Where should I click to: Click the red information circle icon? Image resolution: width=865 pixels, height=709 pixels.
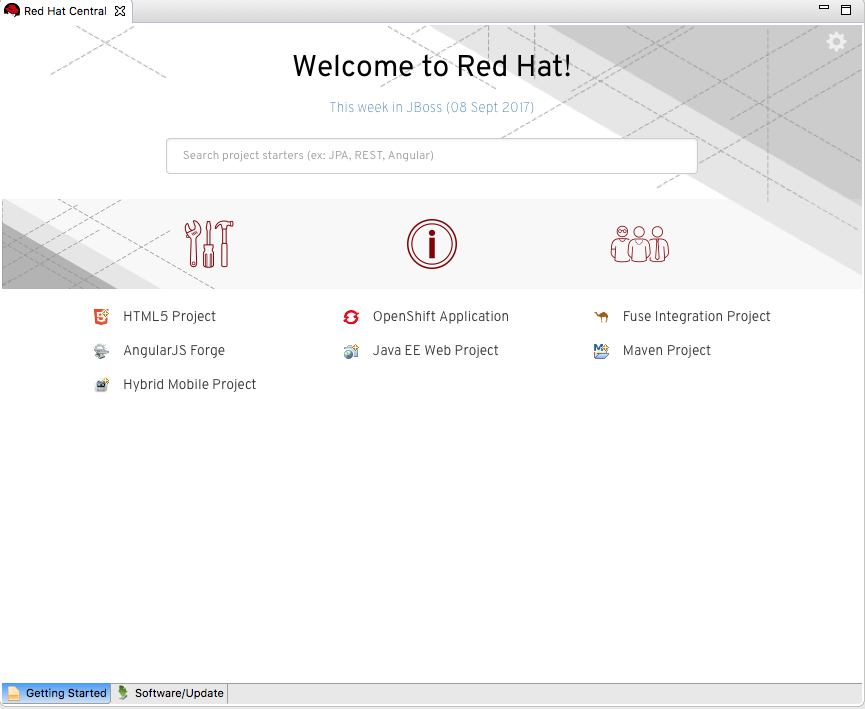(x=431, y=243)
